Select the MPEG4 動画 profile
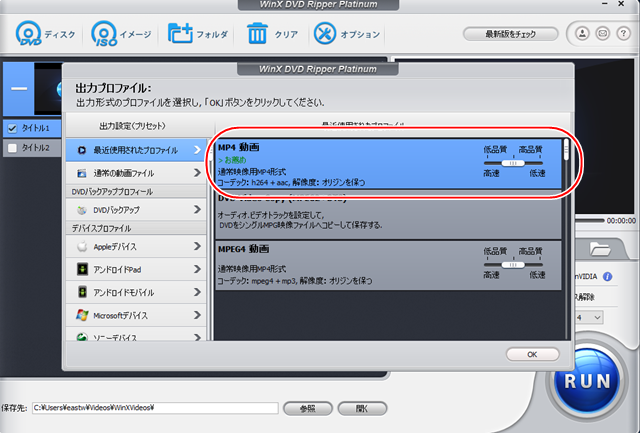 (x=388, y=265)
